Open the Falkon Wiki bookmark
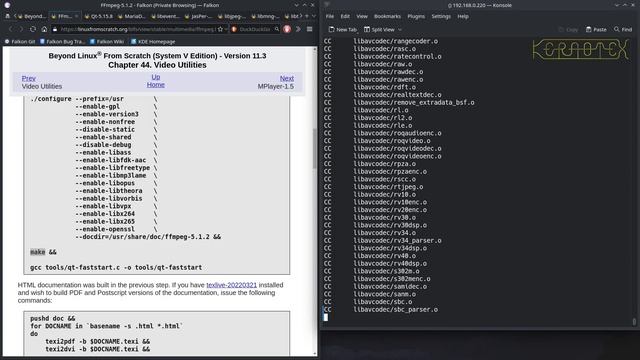 coord(107,42)
